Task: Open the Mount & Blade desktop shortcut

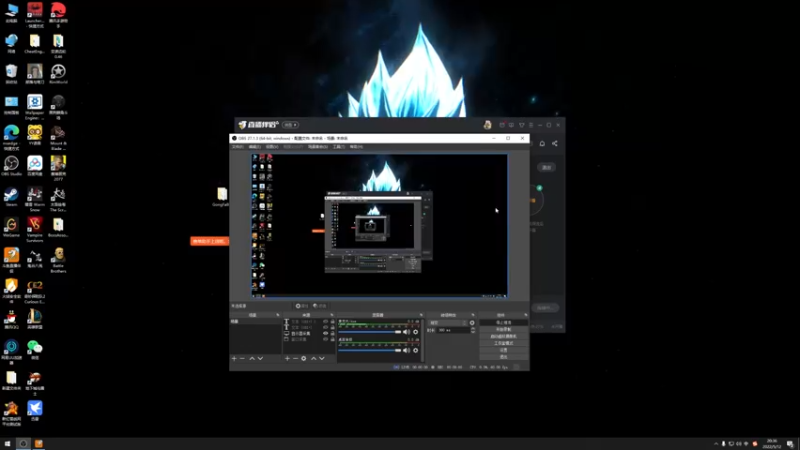Action: [58, 137]
